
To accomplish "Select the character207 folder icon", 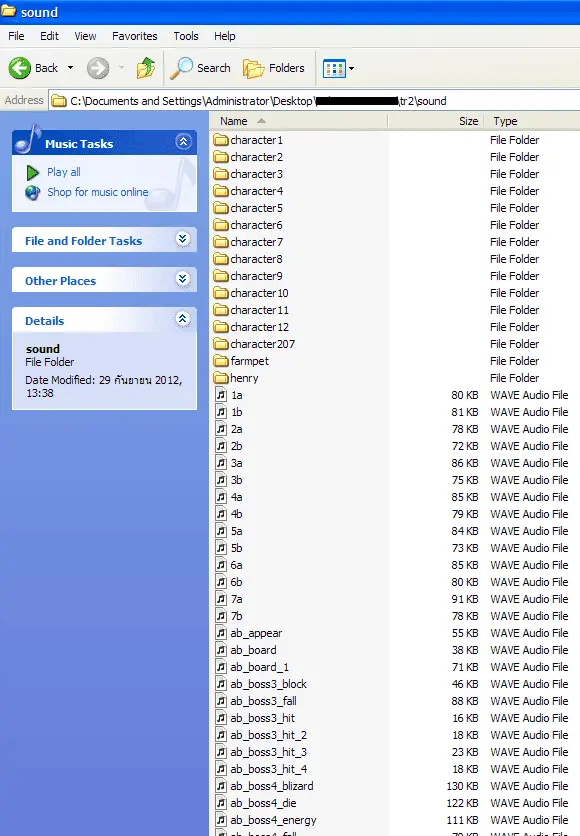I will pos(221,344).
